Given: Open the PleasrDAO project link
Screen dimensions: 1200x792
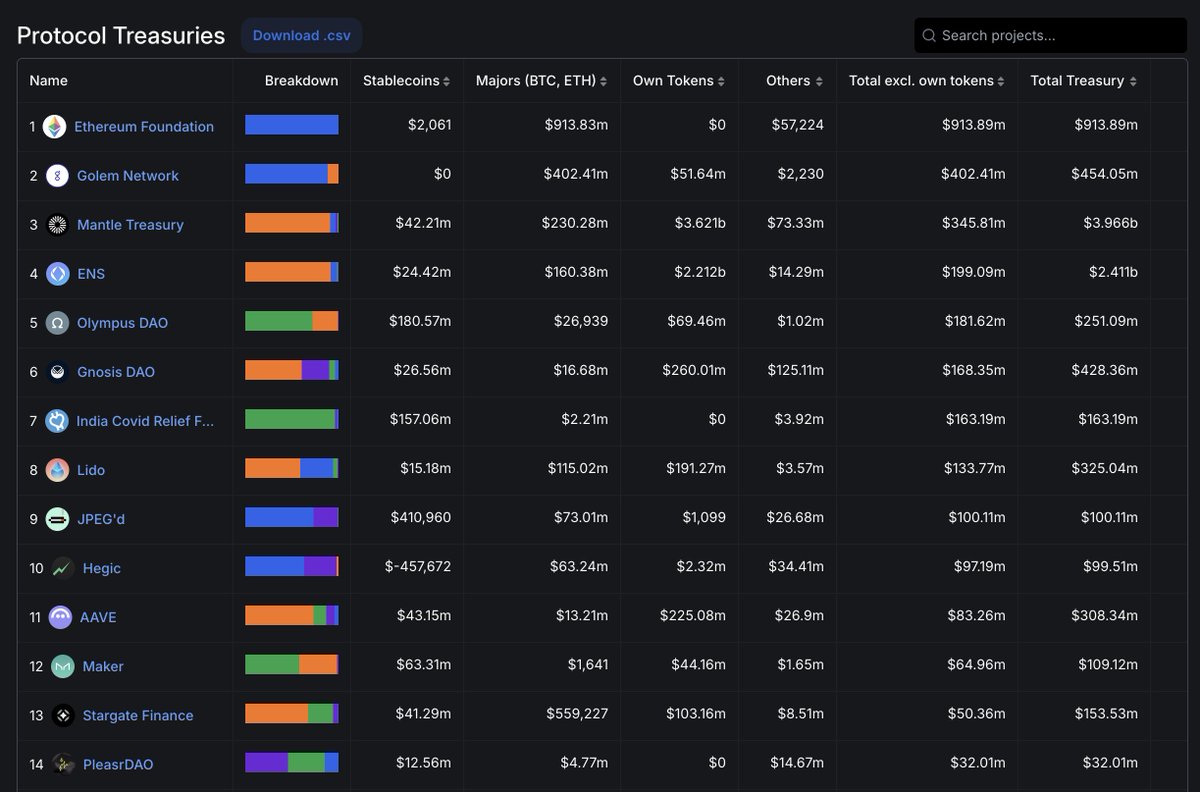Looking at the screenshot, I should (118, 763).
